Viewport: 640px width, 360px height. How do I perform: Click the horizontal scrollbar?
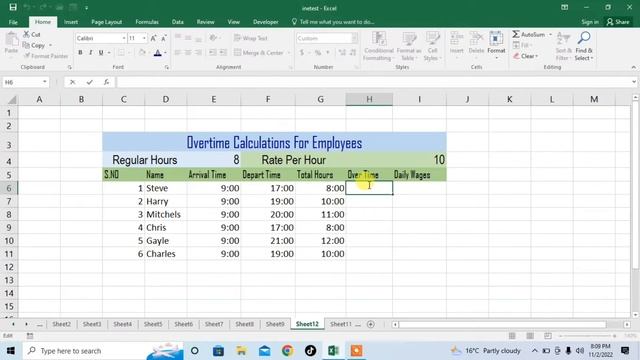coord(502,324)
